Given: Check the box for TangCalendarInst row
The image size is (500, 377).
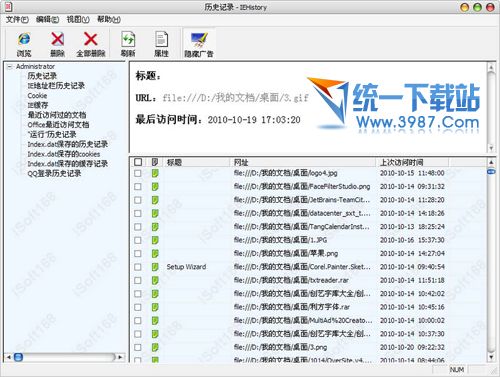Looking at the screenshot, I should click(x=138, y=227).
